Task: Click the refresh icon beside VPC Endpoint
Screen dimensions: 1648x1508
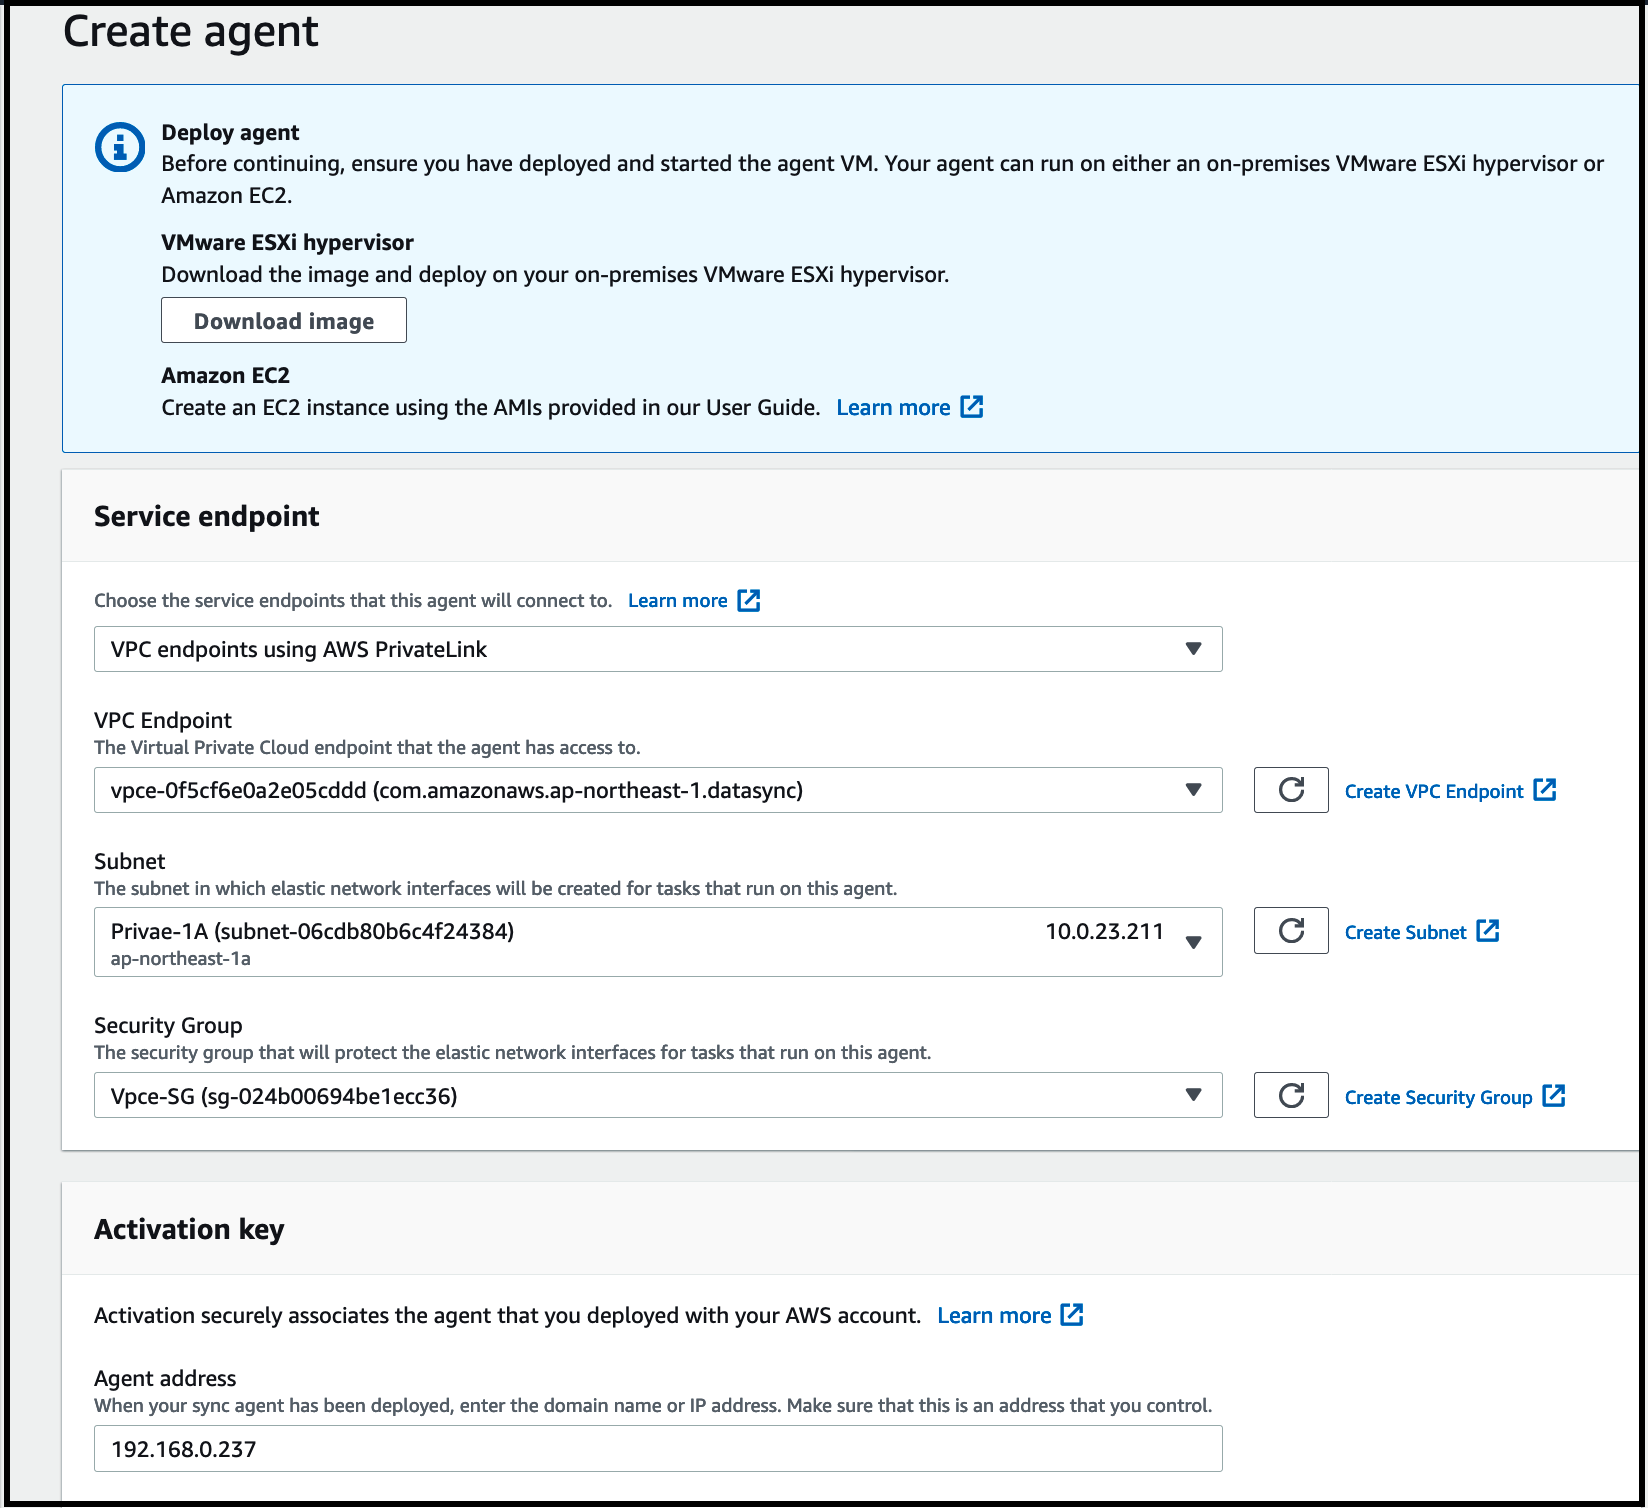Action: pyautogui.click(x=1290, y=790)
